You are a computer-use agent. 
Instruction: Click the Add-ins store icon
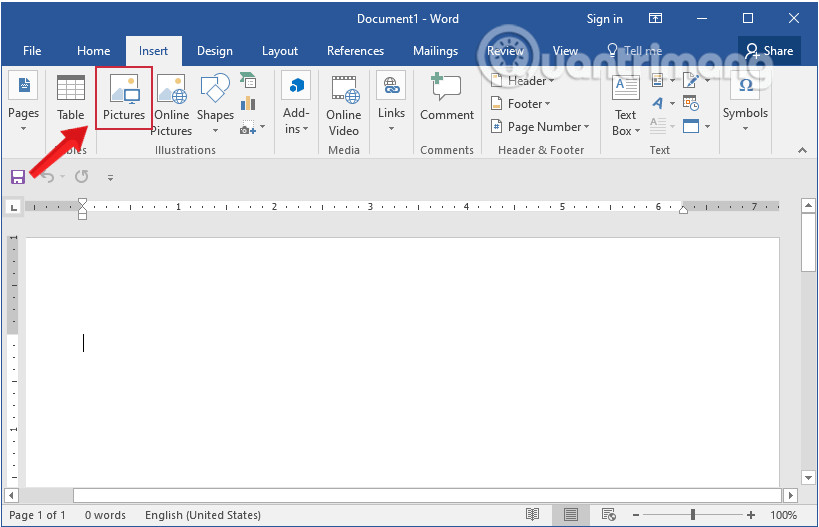(x=296, y=103)
